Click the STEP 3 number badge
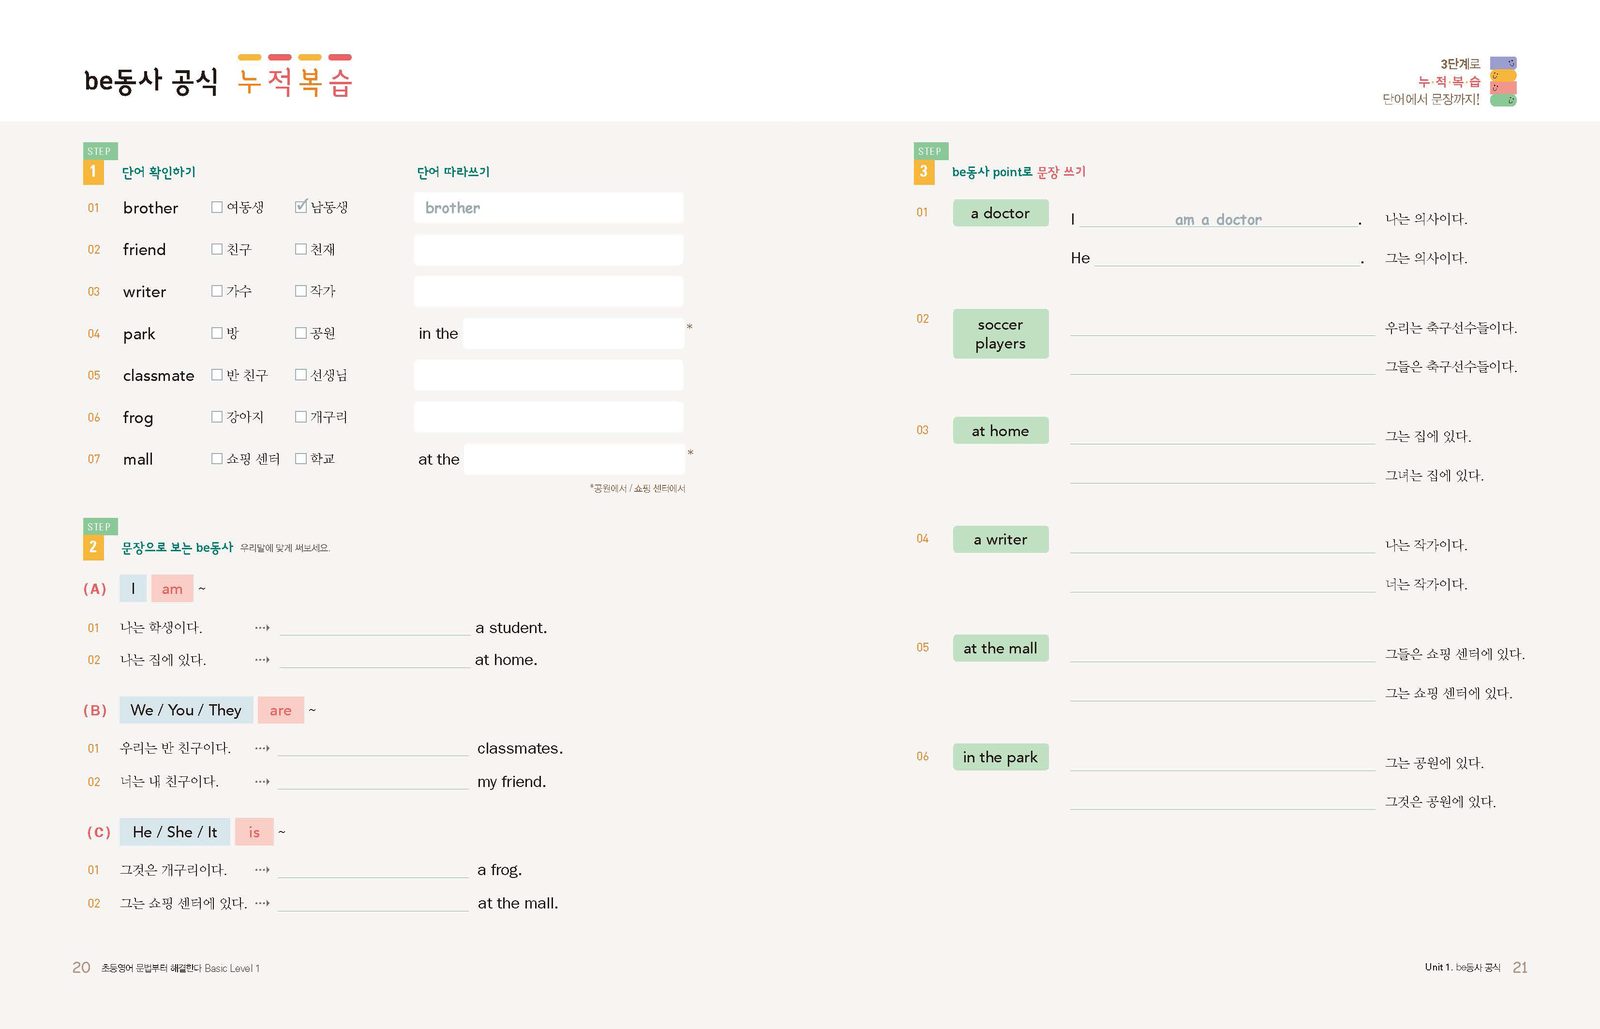This screenshot has width=1600, height=1029. click(x=924, y=172)
